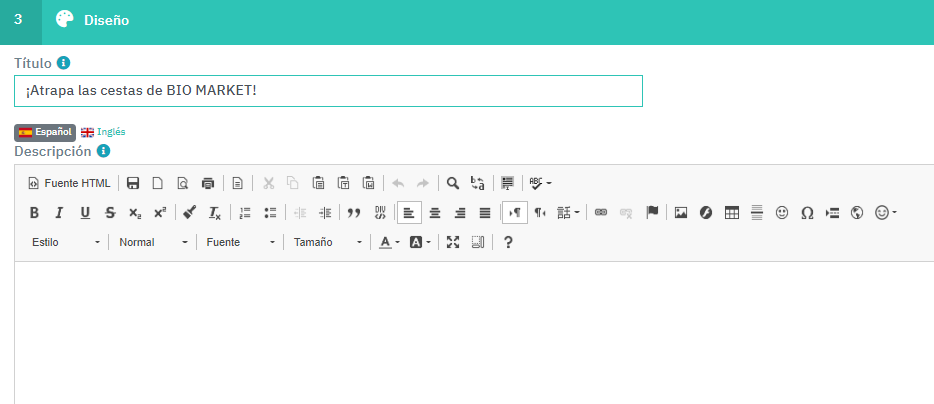The image size is (934, 404).
Task: Set text direction left to right
Action: click(x=515, y=213)
